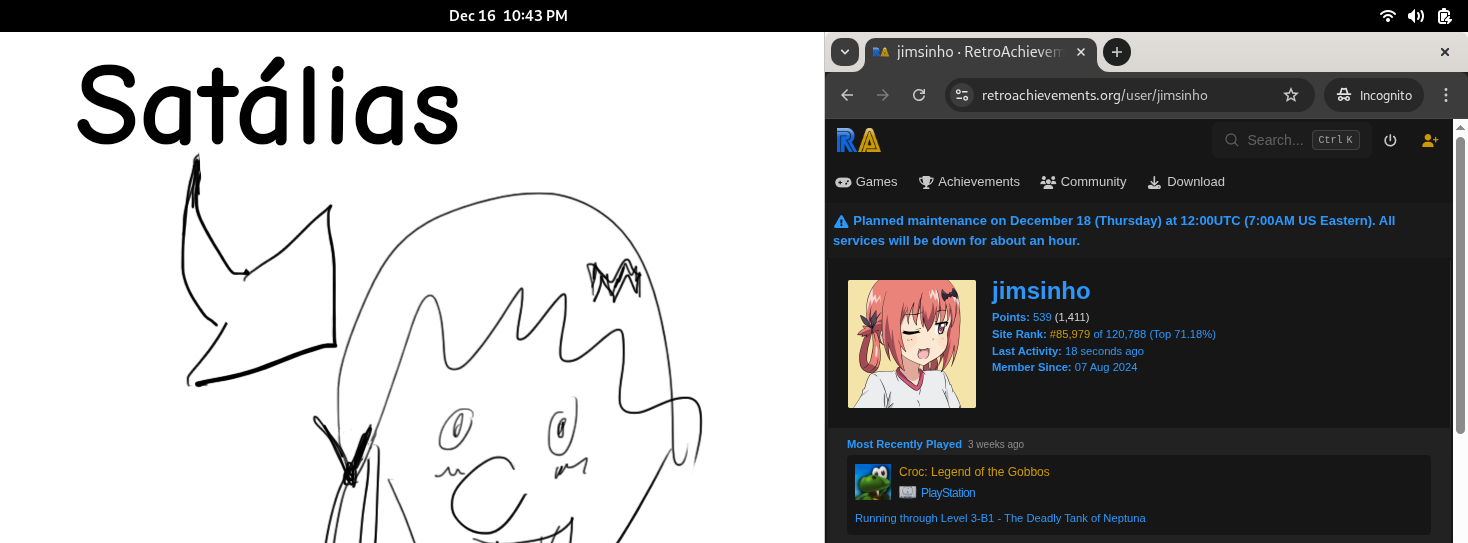Image resolution: width=1468 pixels, height=543 pixels.
Task: Select the jimsinho RetroAchievements browser tab
Action: pos(980,52)
